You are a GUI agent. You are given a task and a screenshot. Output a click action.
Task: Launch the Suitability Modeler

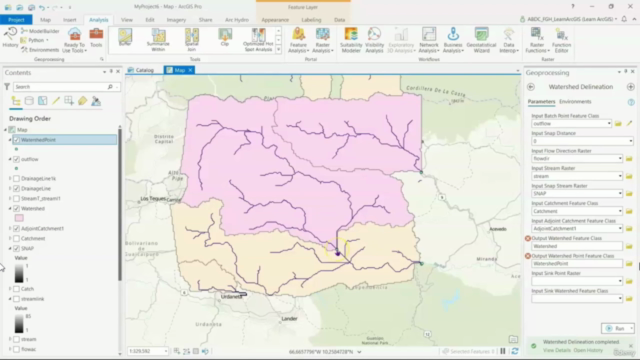click(351, 40)
